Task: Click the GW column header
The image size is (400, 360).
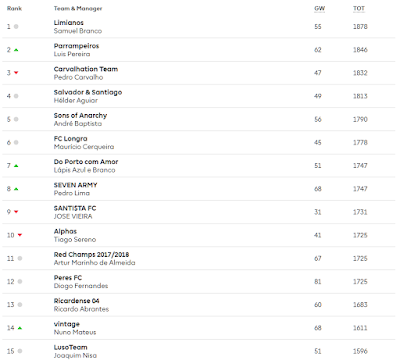Action: click(319, 9)
